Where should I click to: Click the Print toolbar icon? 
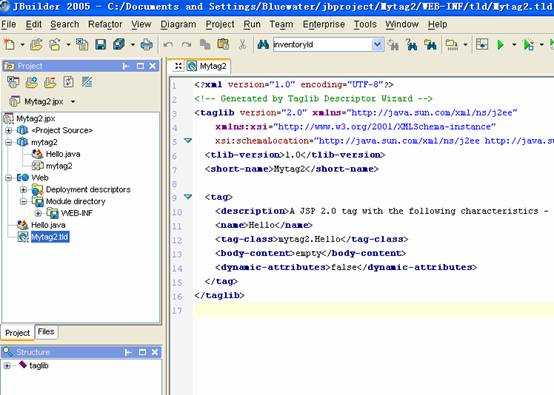tap(146, 45)
